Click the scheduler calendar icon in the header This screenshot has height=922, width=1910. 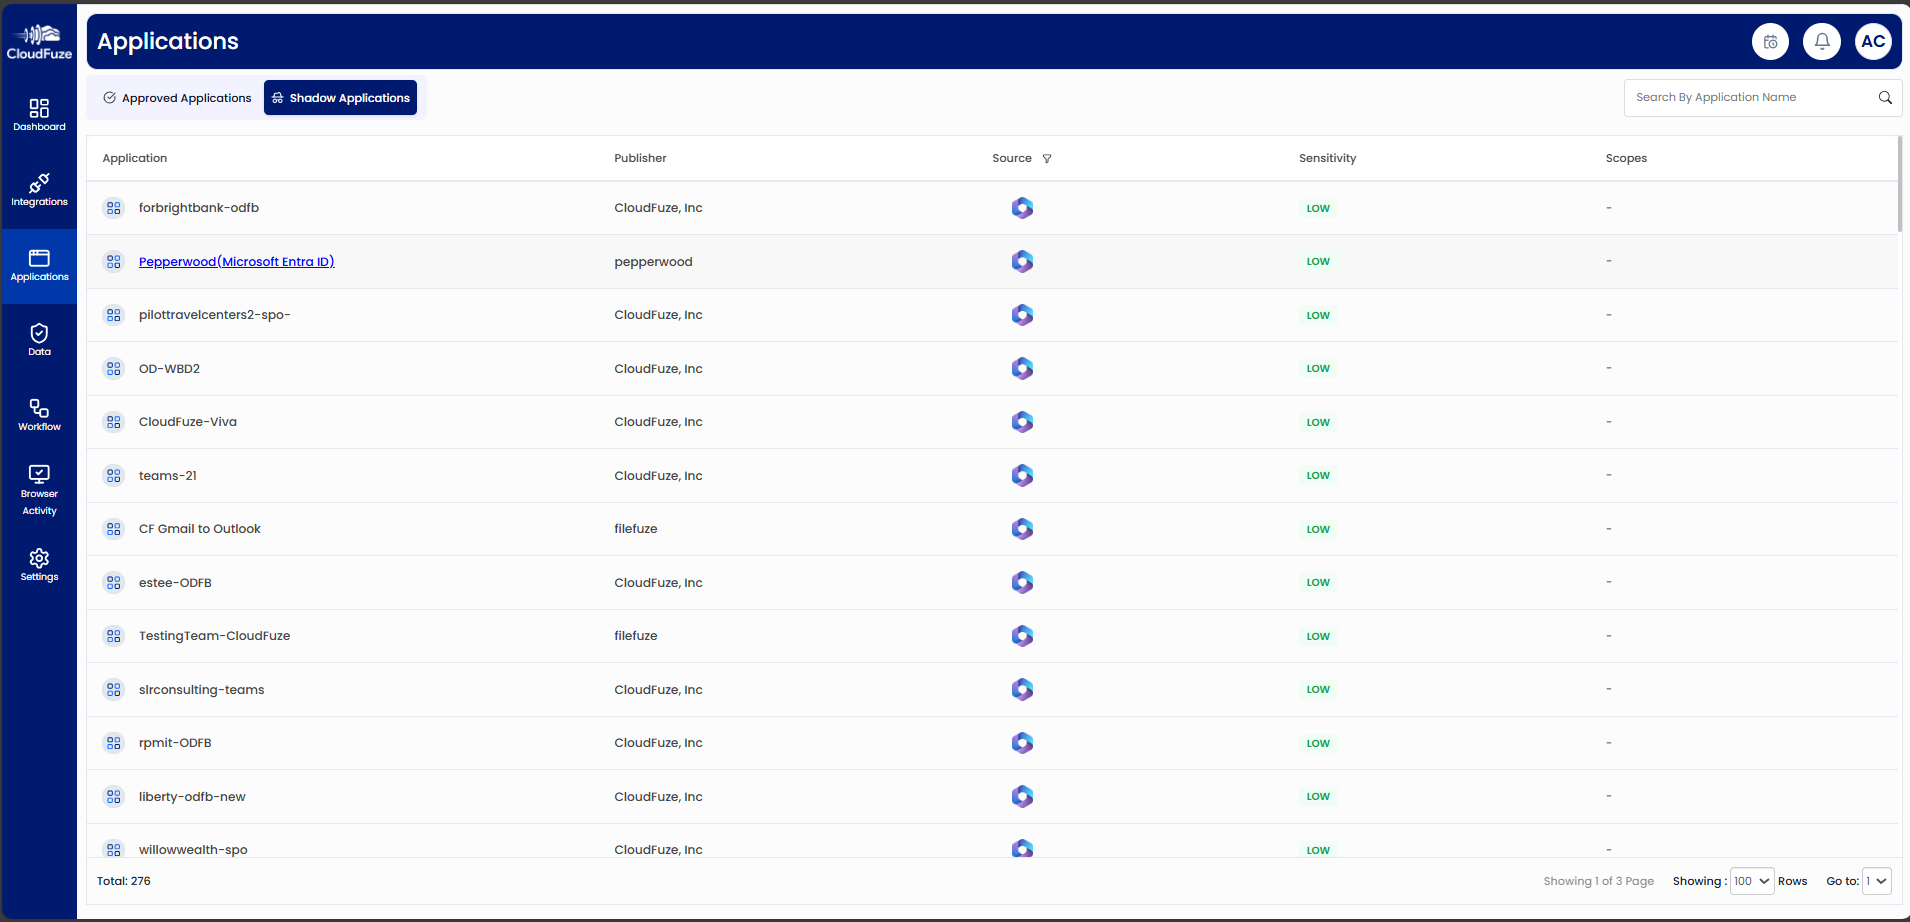1768,41
